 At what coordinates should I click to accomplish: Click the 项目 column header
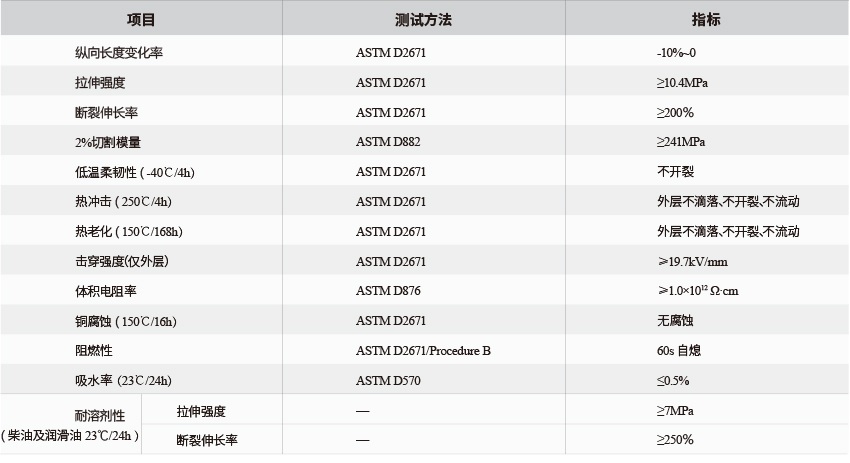(141, 20)
